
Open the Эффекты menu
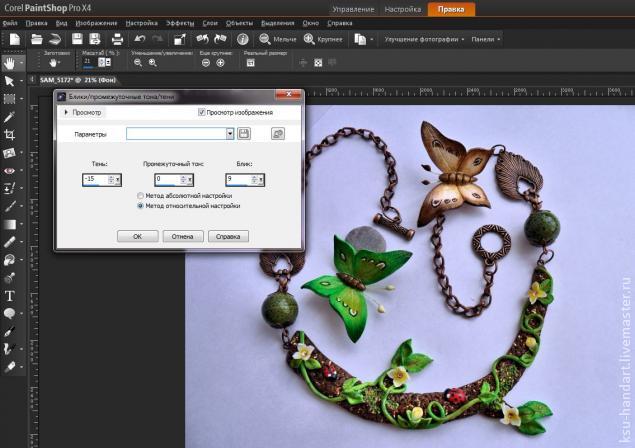click(x=180, y=23)
